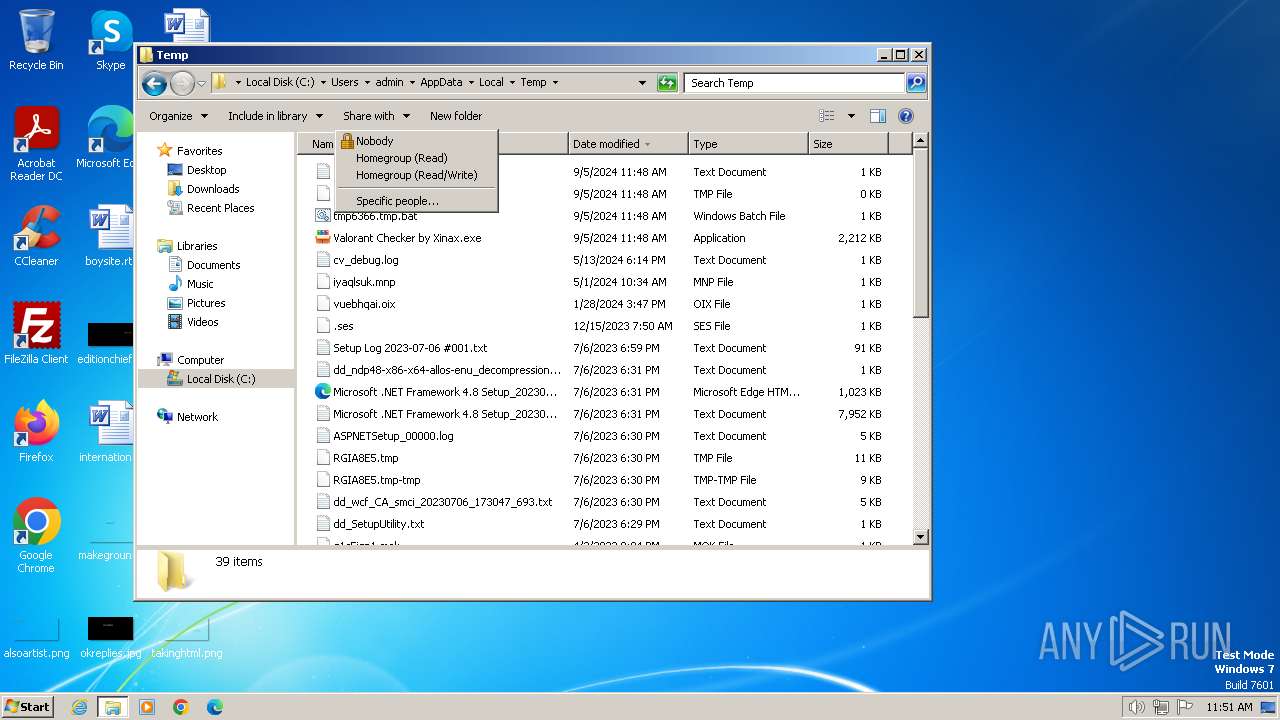Select Setup Log 2023-07-06 #001.txt file
Image resolution: width=1280 pixels, height=720 pixels.
tap(410, 348)
